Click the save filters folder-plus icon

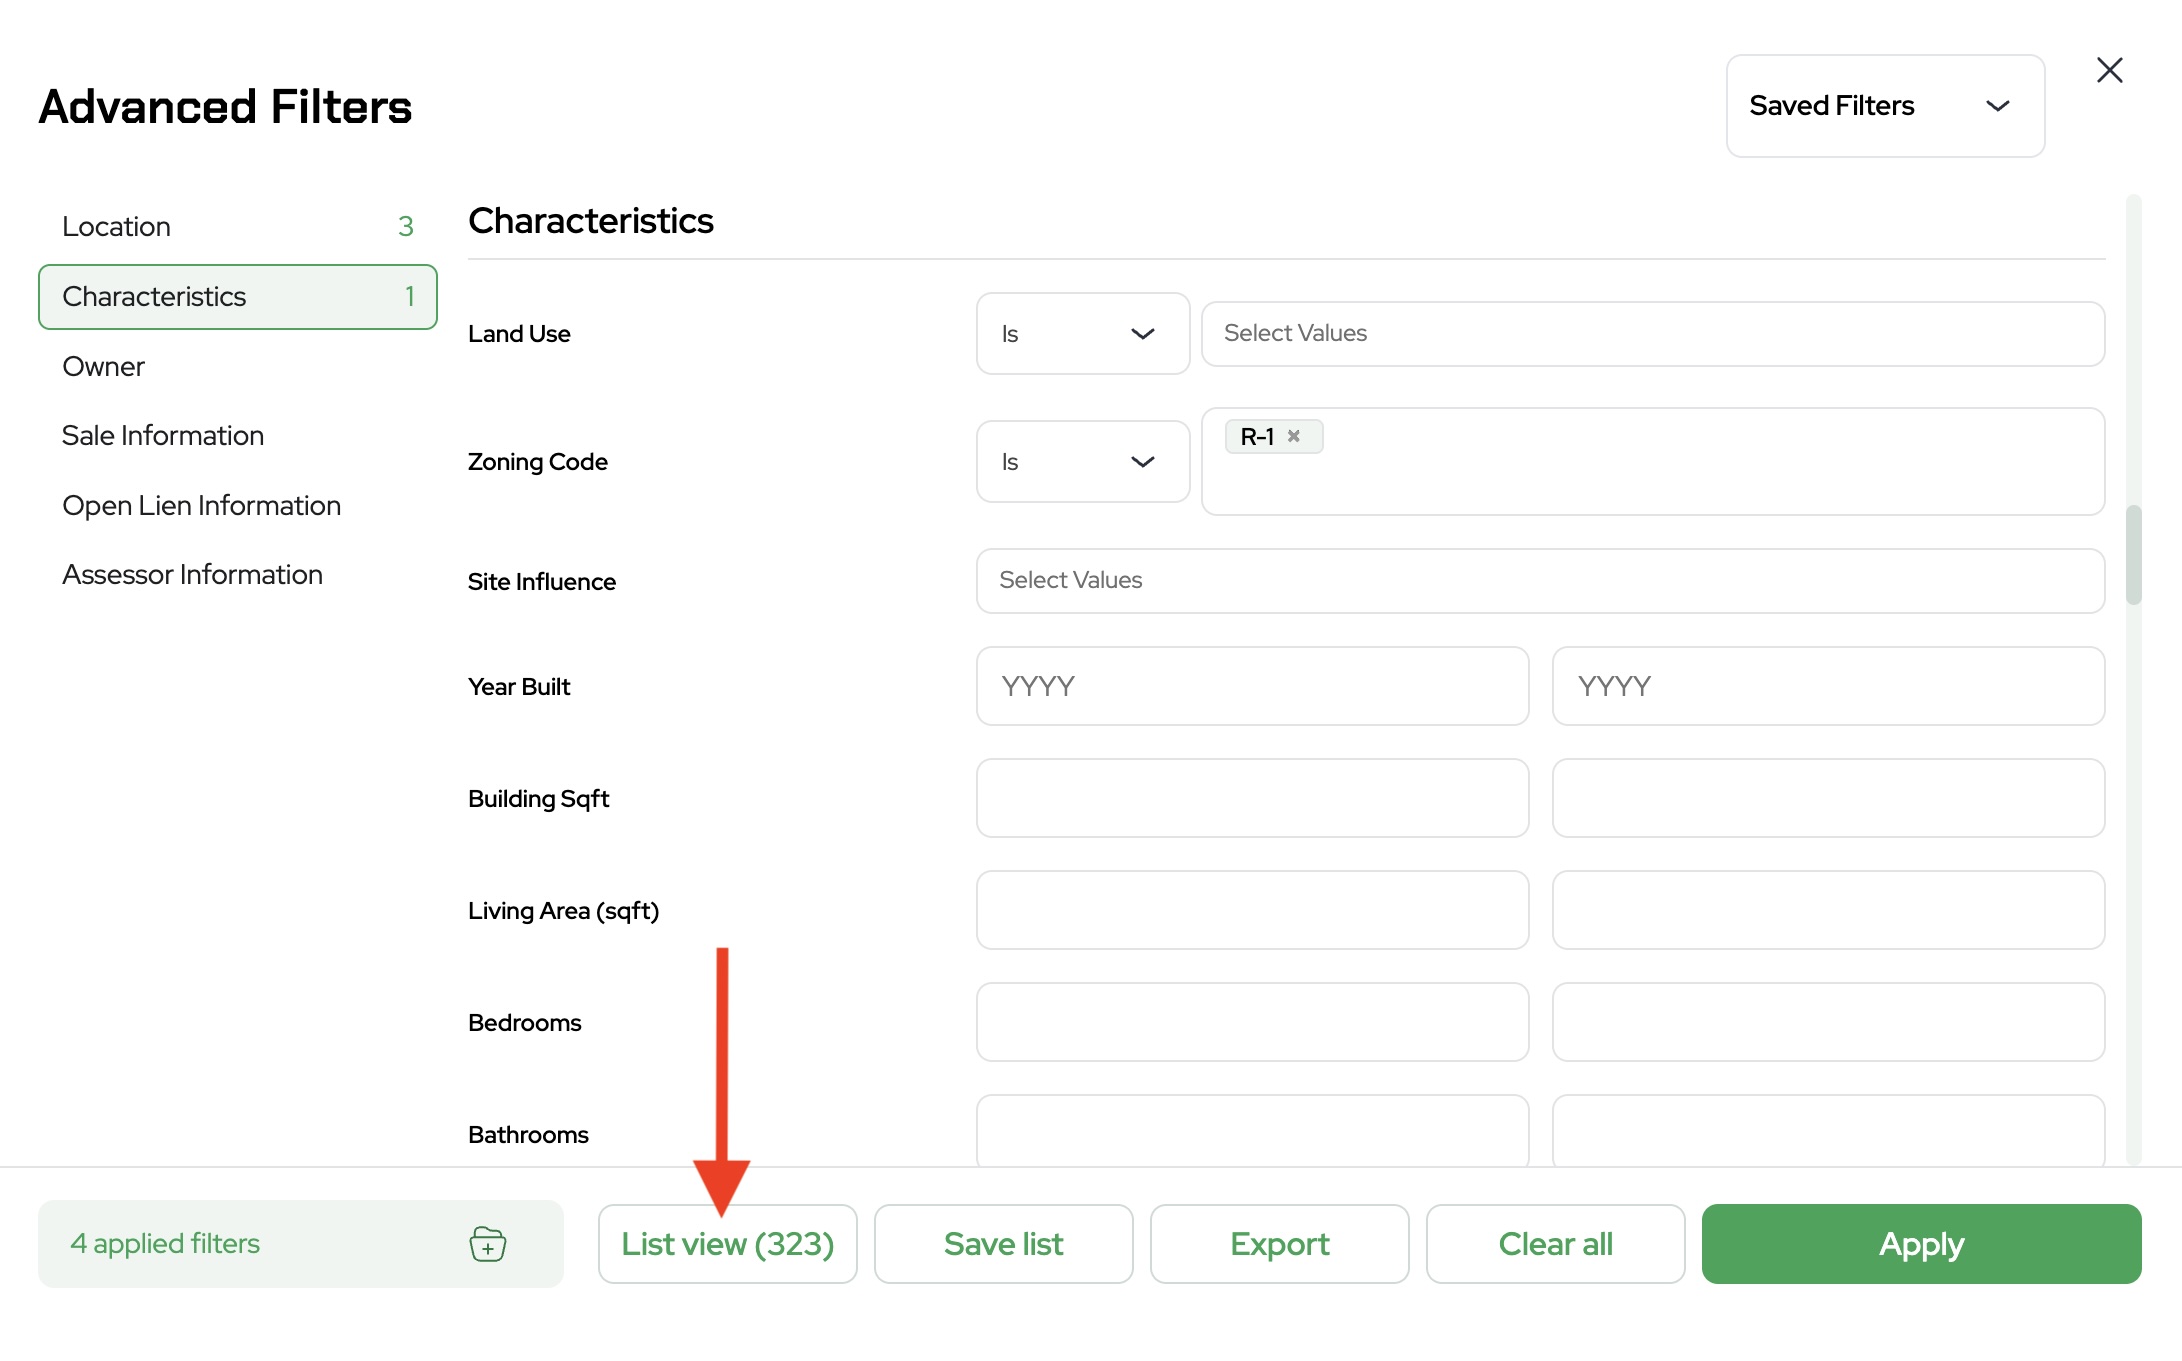pyautogui.click(x=487, y=1243)
